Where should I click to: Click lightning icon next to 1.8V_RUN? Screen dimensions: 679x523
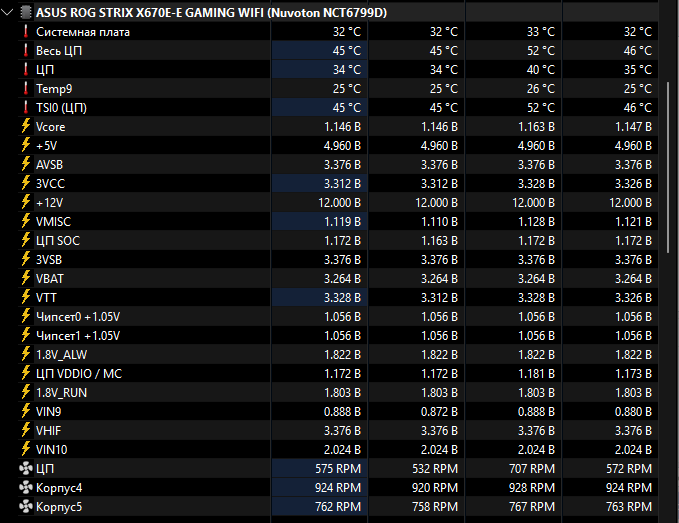point(26,392)
